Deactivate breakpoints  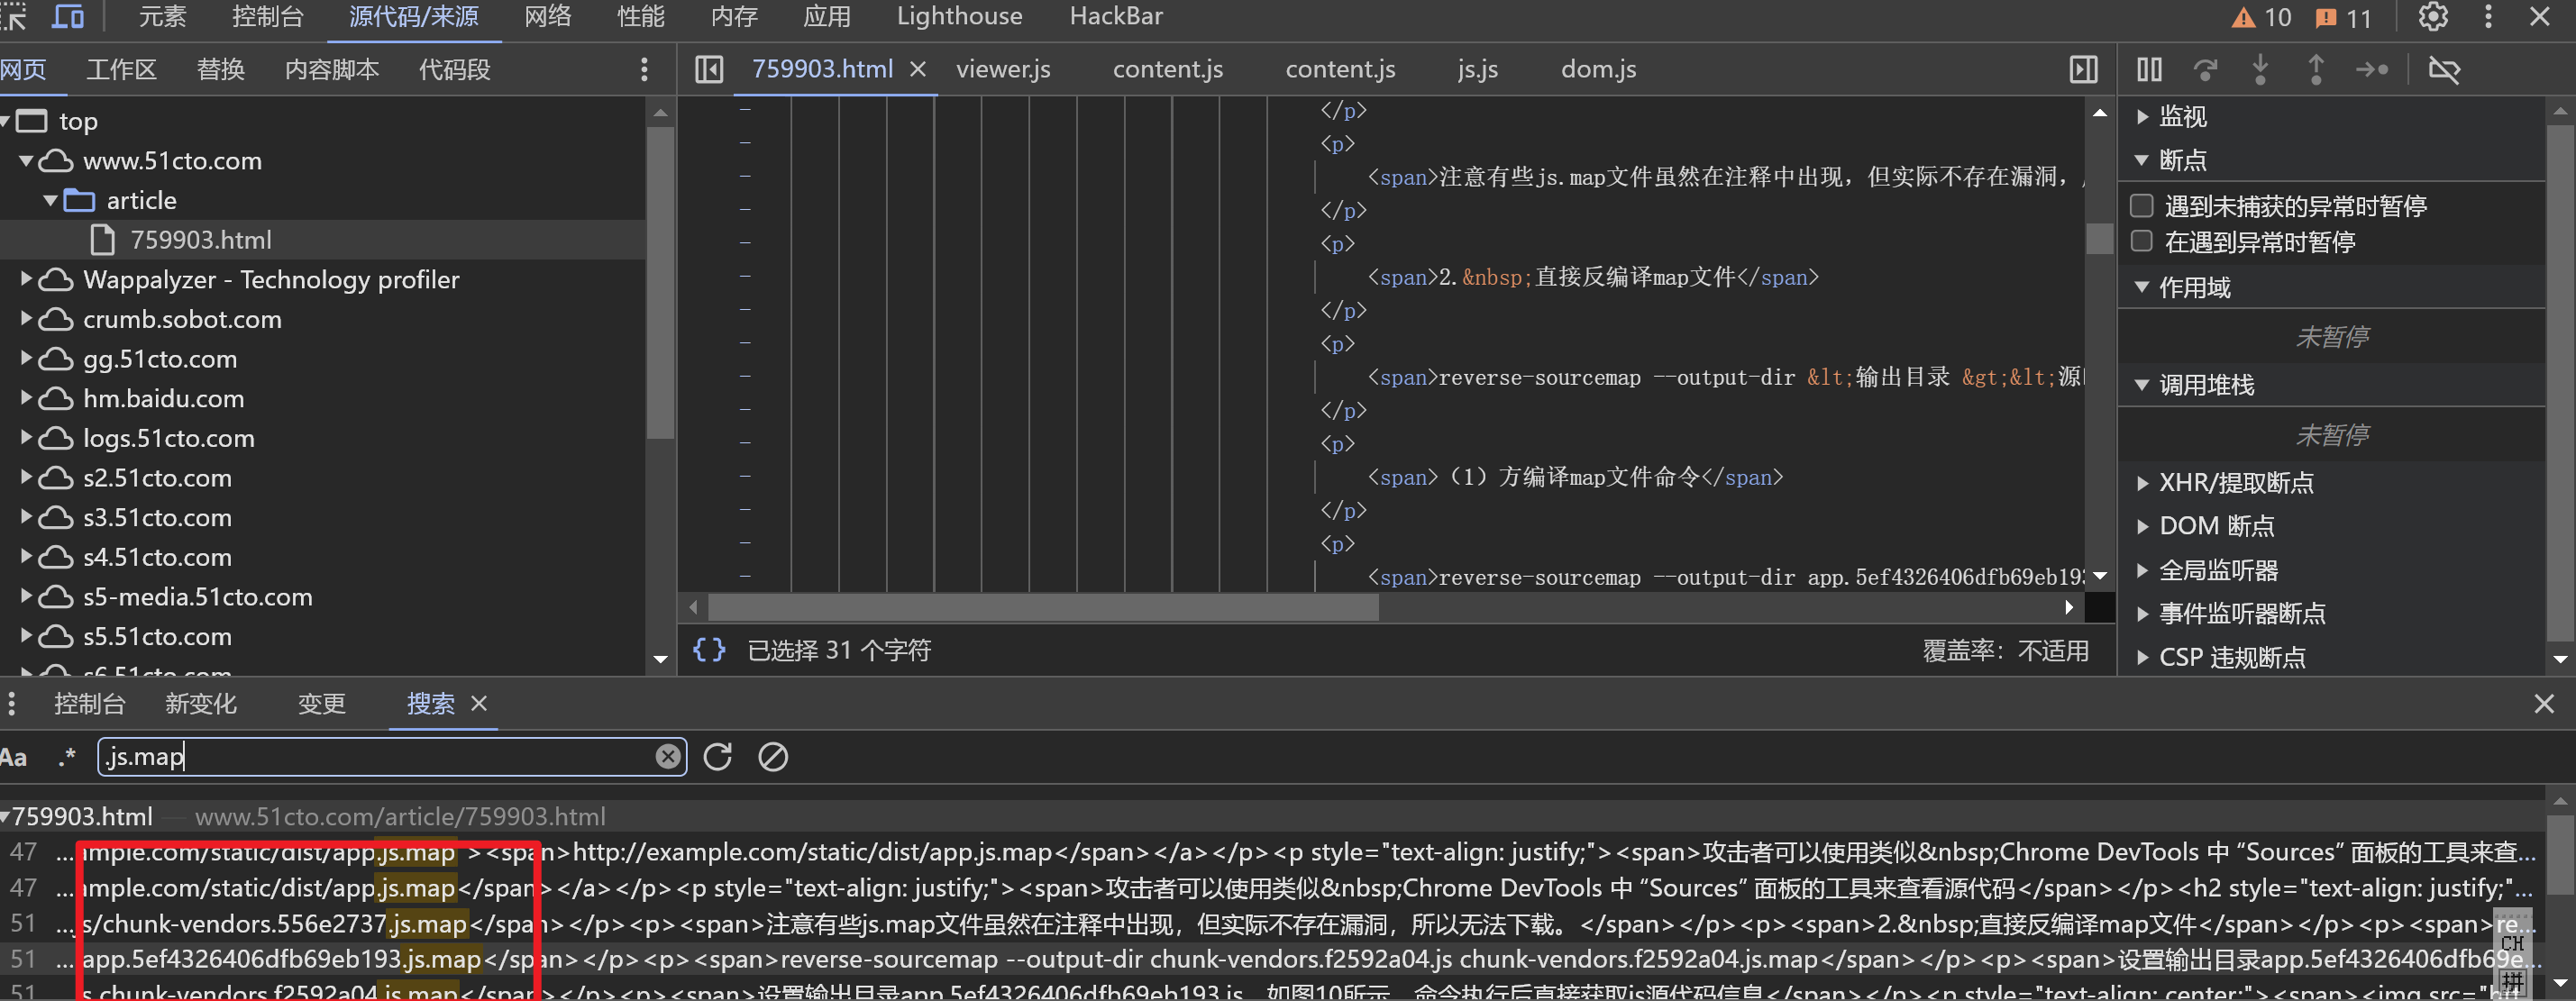point(2444,69)
